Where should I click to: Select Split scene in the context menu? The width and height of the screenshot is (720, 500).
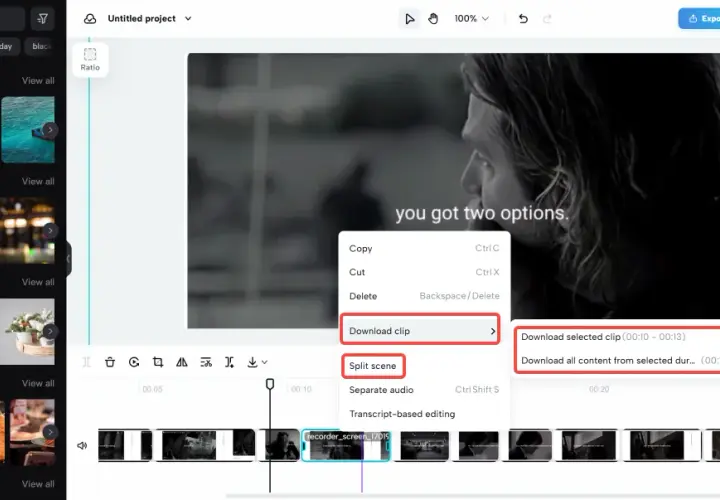coord(373,366)
